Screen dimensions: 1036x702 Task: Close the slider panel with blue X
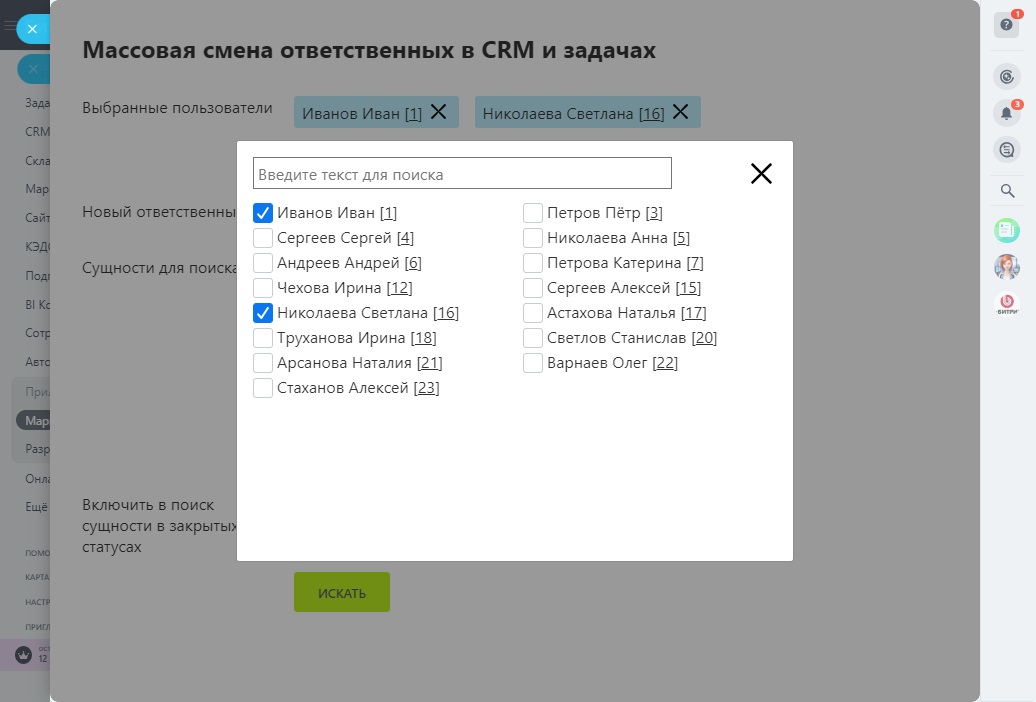[x=32, y=29]
